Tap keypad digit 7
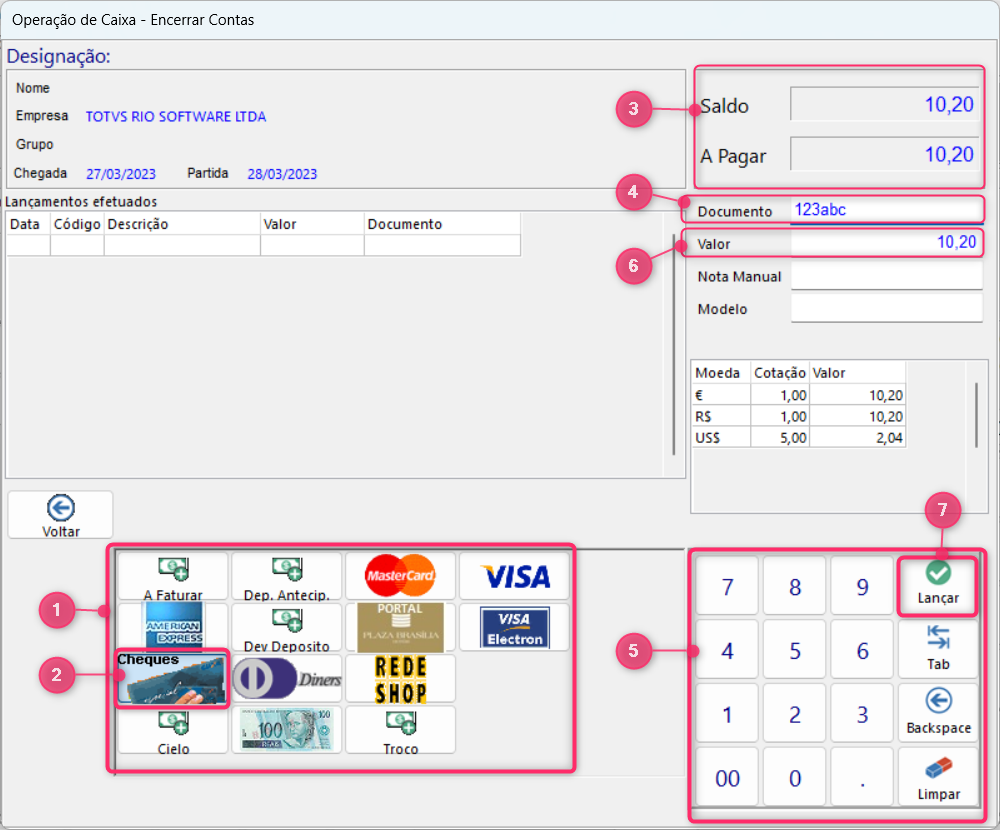Viewport: 1000px width, 830px height. click(727, 586)
